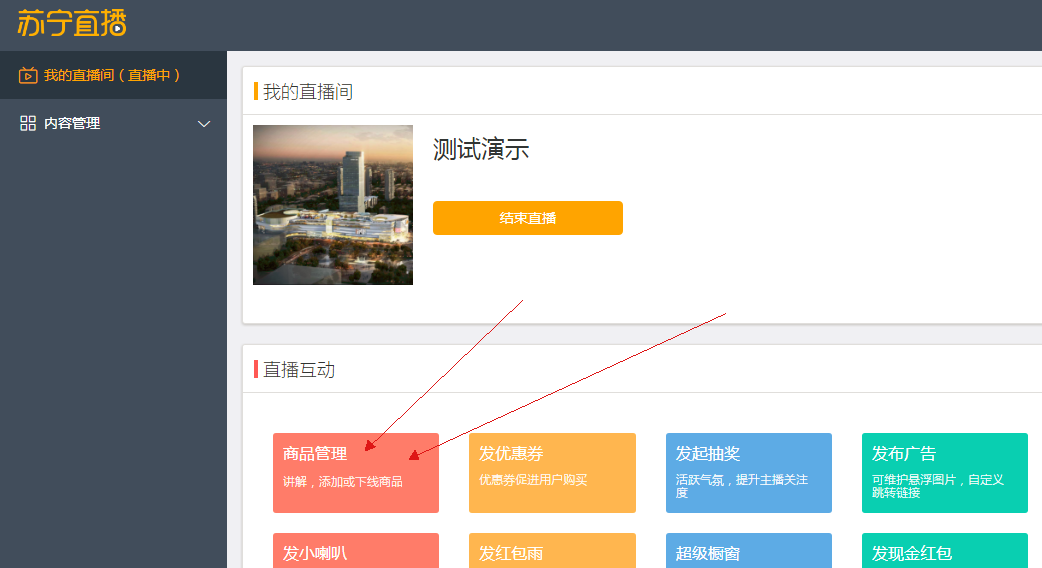The height and width of the screenshot is (568, 1042).
Task: Open the 发优惠券 card
Action: pyautogui.click(x=552, y=473)
